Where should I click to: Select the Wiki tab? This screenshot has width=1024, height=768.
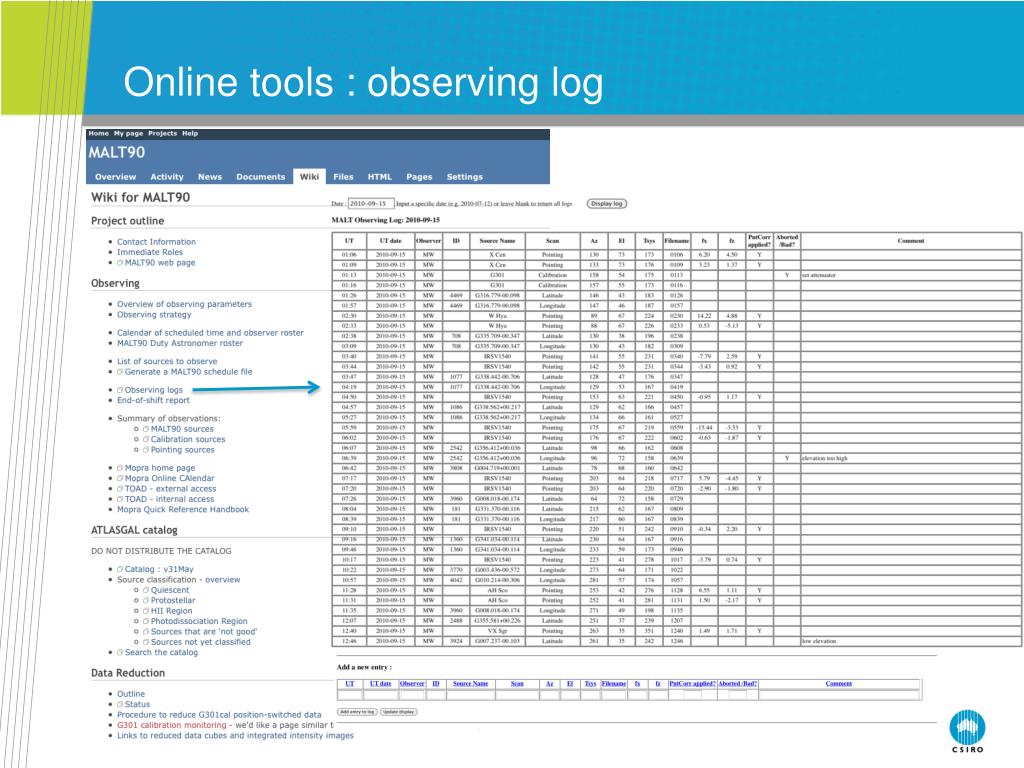309,176
